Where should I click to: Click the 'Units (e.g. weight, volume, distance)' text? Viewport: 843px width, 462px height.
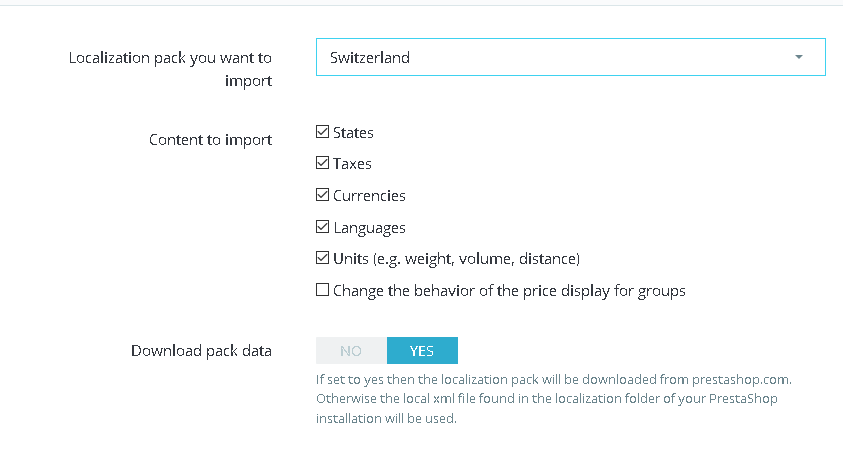[456, 258]
